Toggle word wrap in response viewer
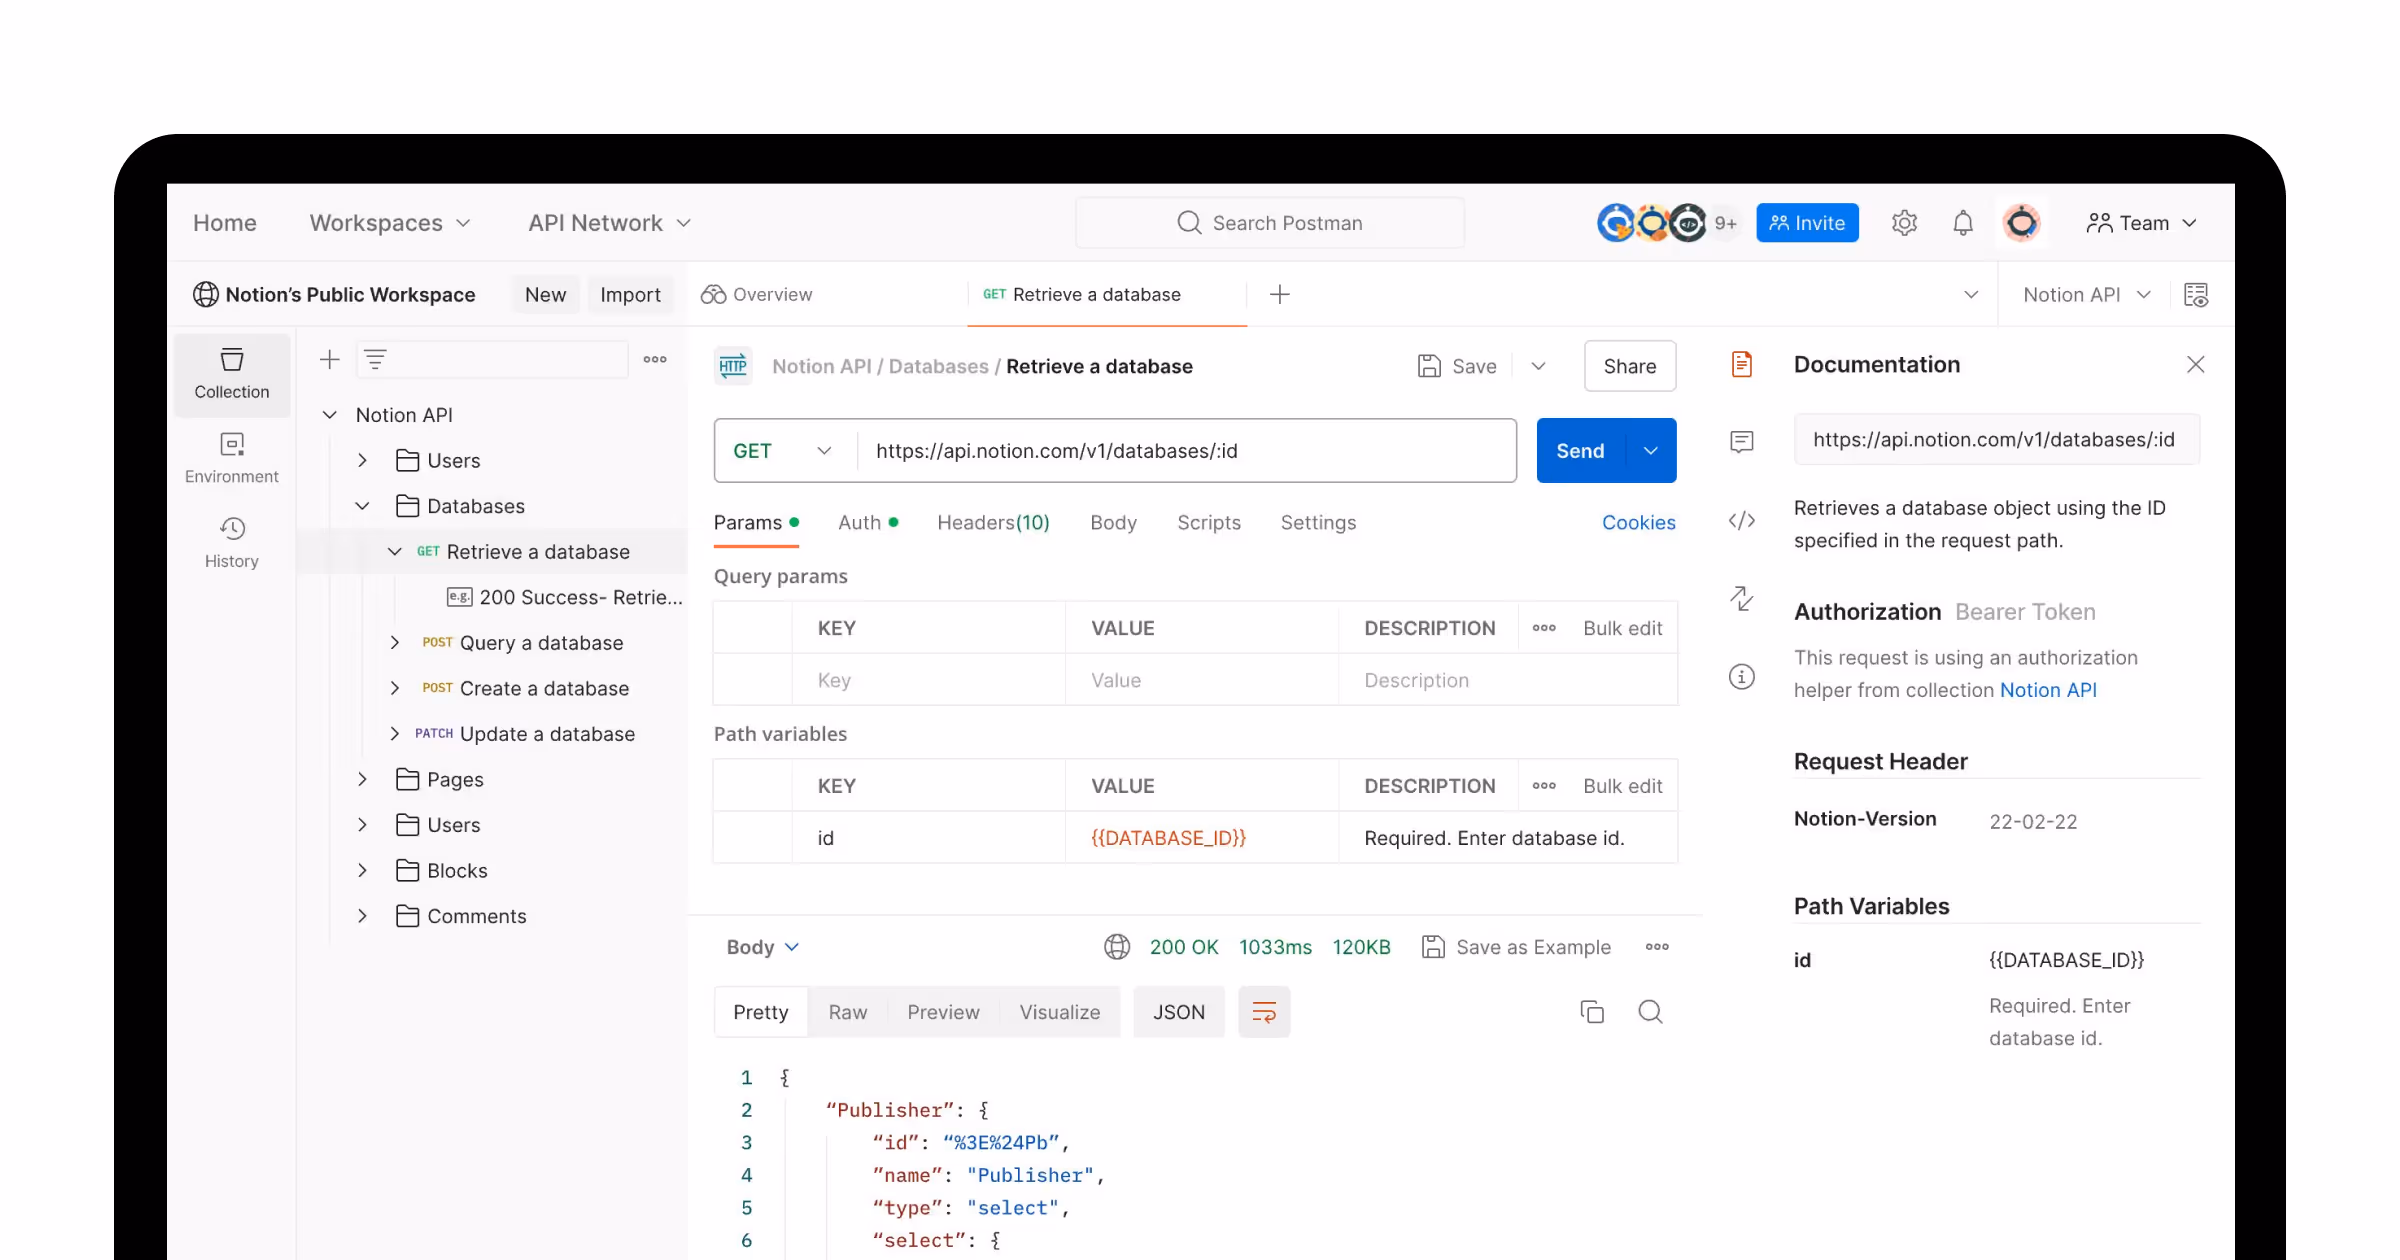 pyautogui.click(x=1263, y=1012)
